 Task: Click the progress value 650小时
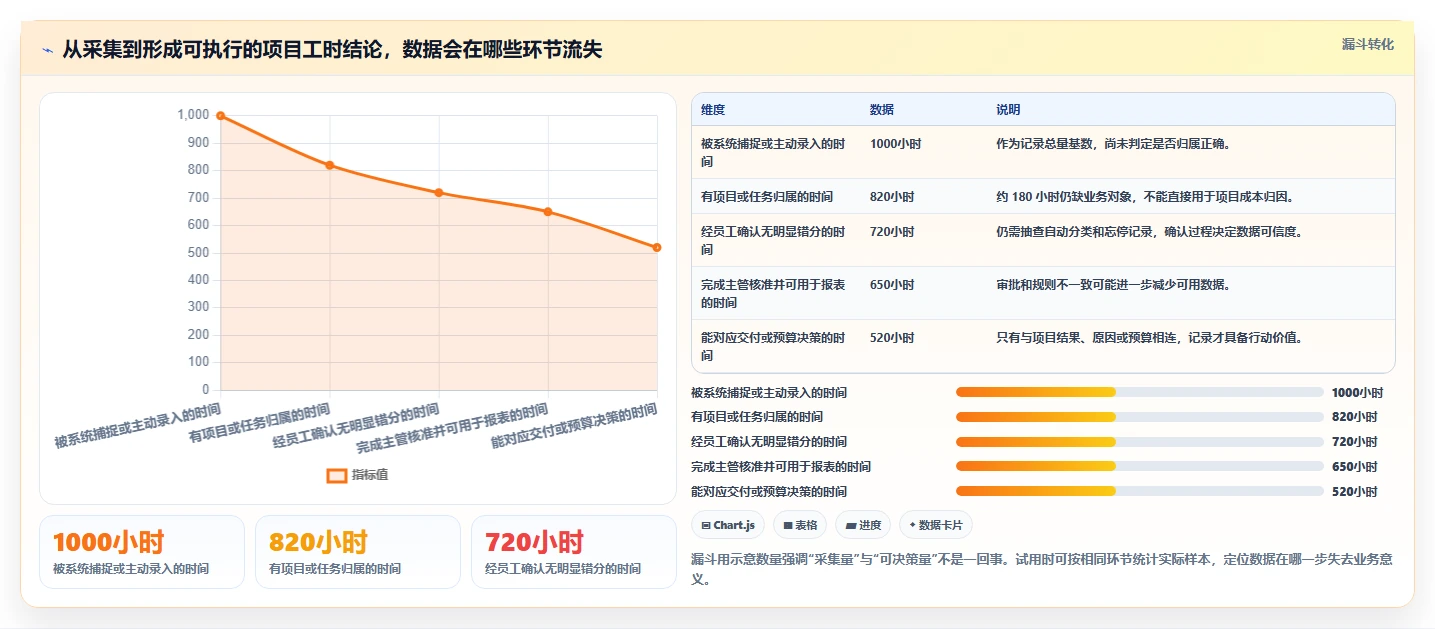[x=1354, y=467]
